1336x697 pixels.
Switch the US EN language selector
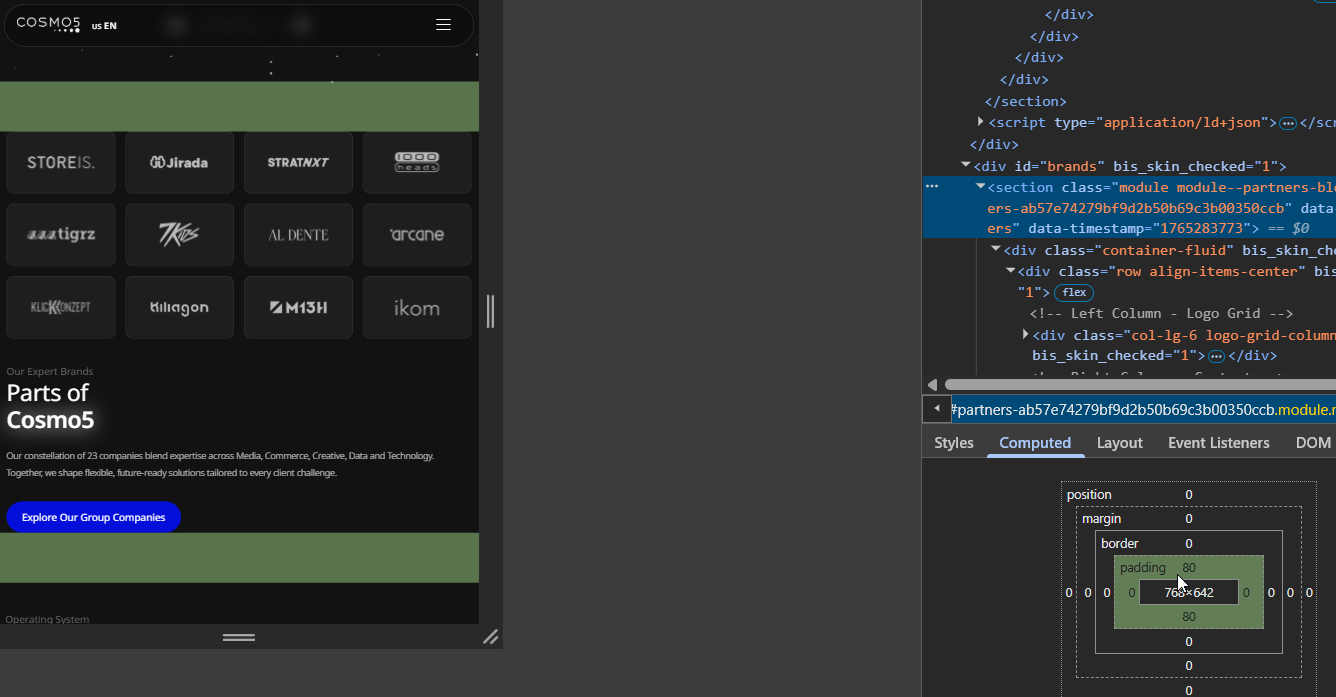[x=104, y=26]
